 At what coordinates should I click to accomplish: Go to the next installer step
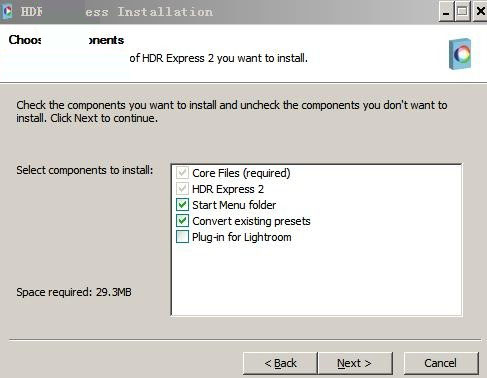tap(355, 363)
